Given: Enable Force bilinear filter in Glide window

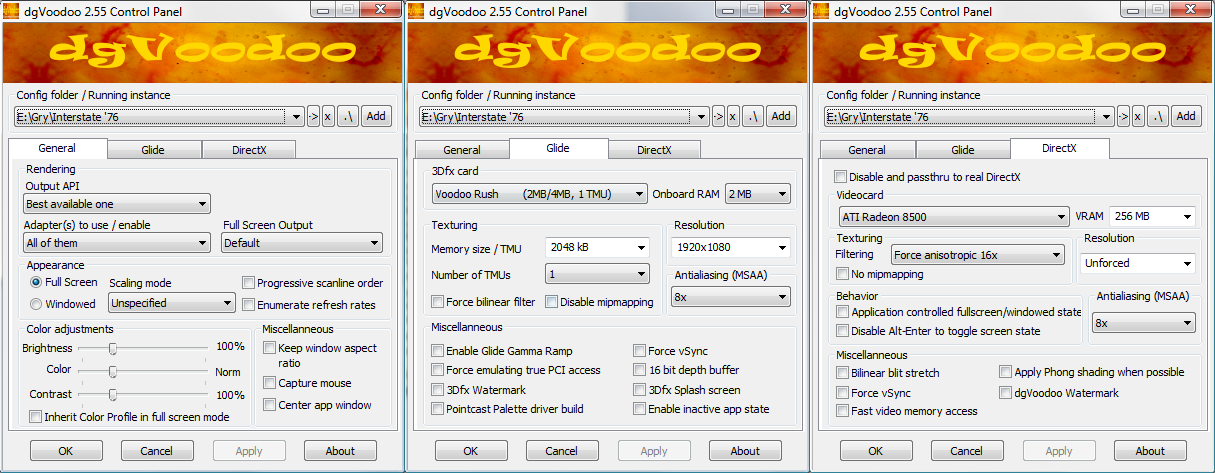Looking at the screenshot, I should [438, 302].
